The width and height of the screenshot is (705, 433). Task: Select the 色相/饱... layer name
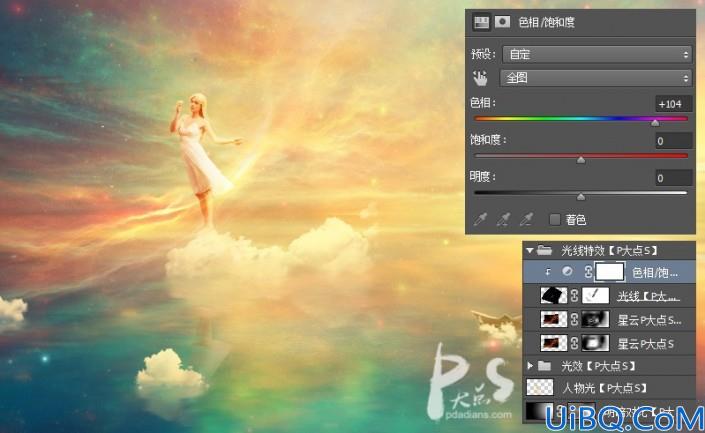coord(655,272)
